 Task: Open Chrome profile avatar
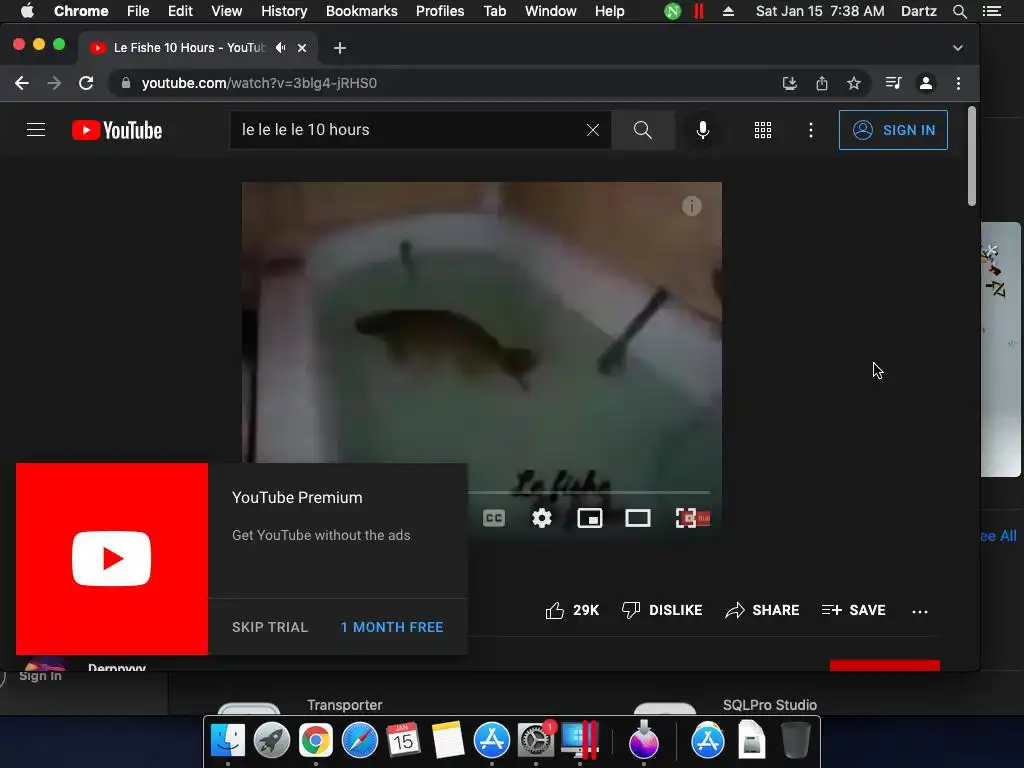click(926, 83)
